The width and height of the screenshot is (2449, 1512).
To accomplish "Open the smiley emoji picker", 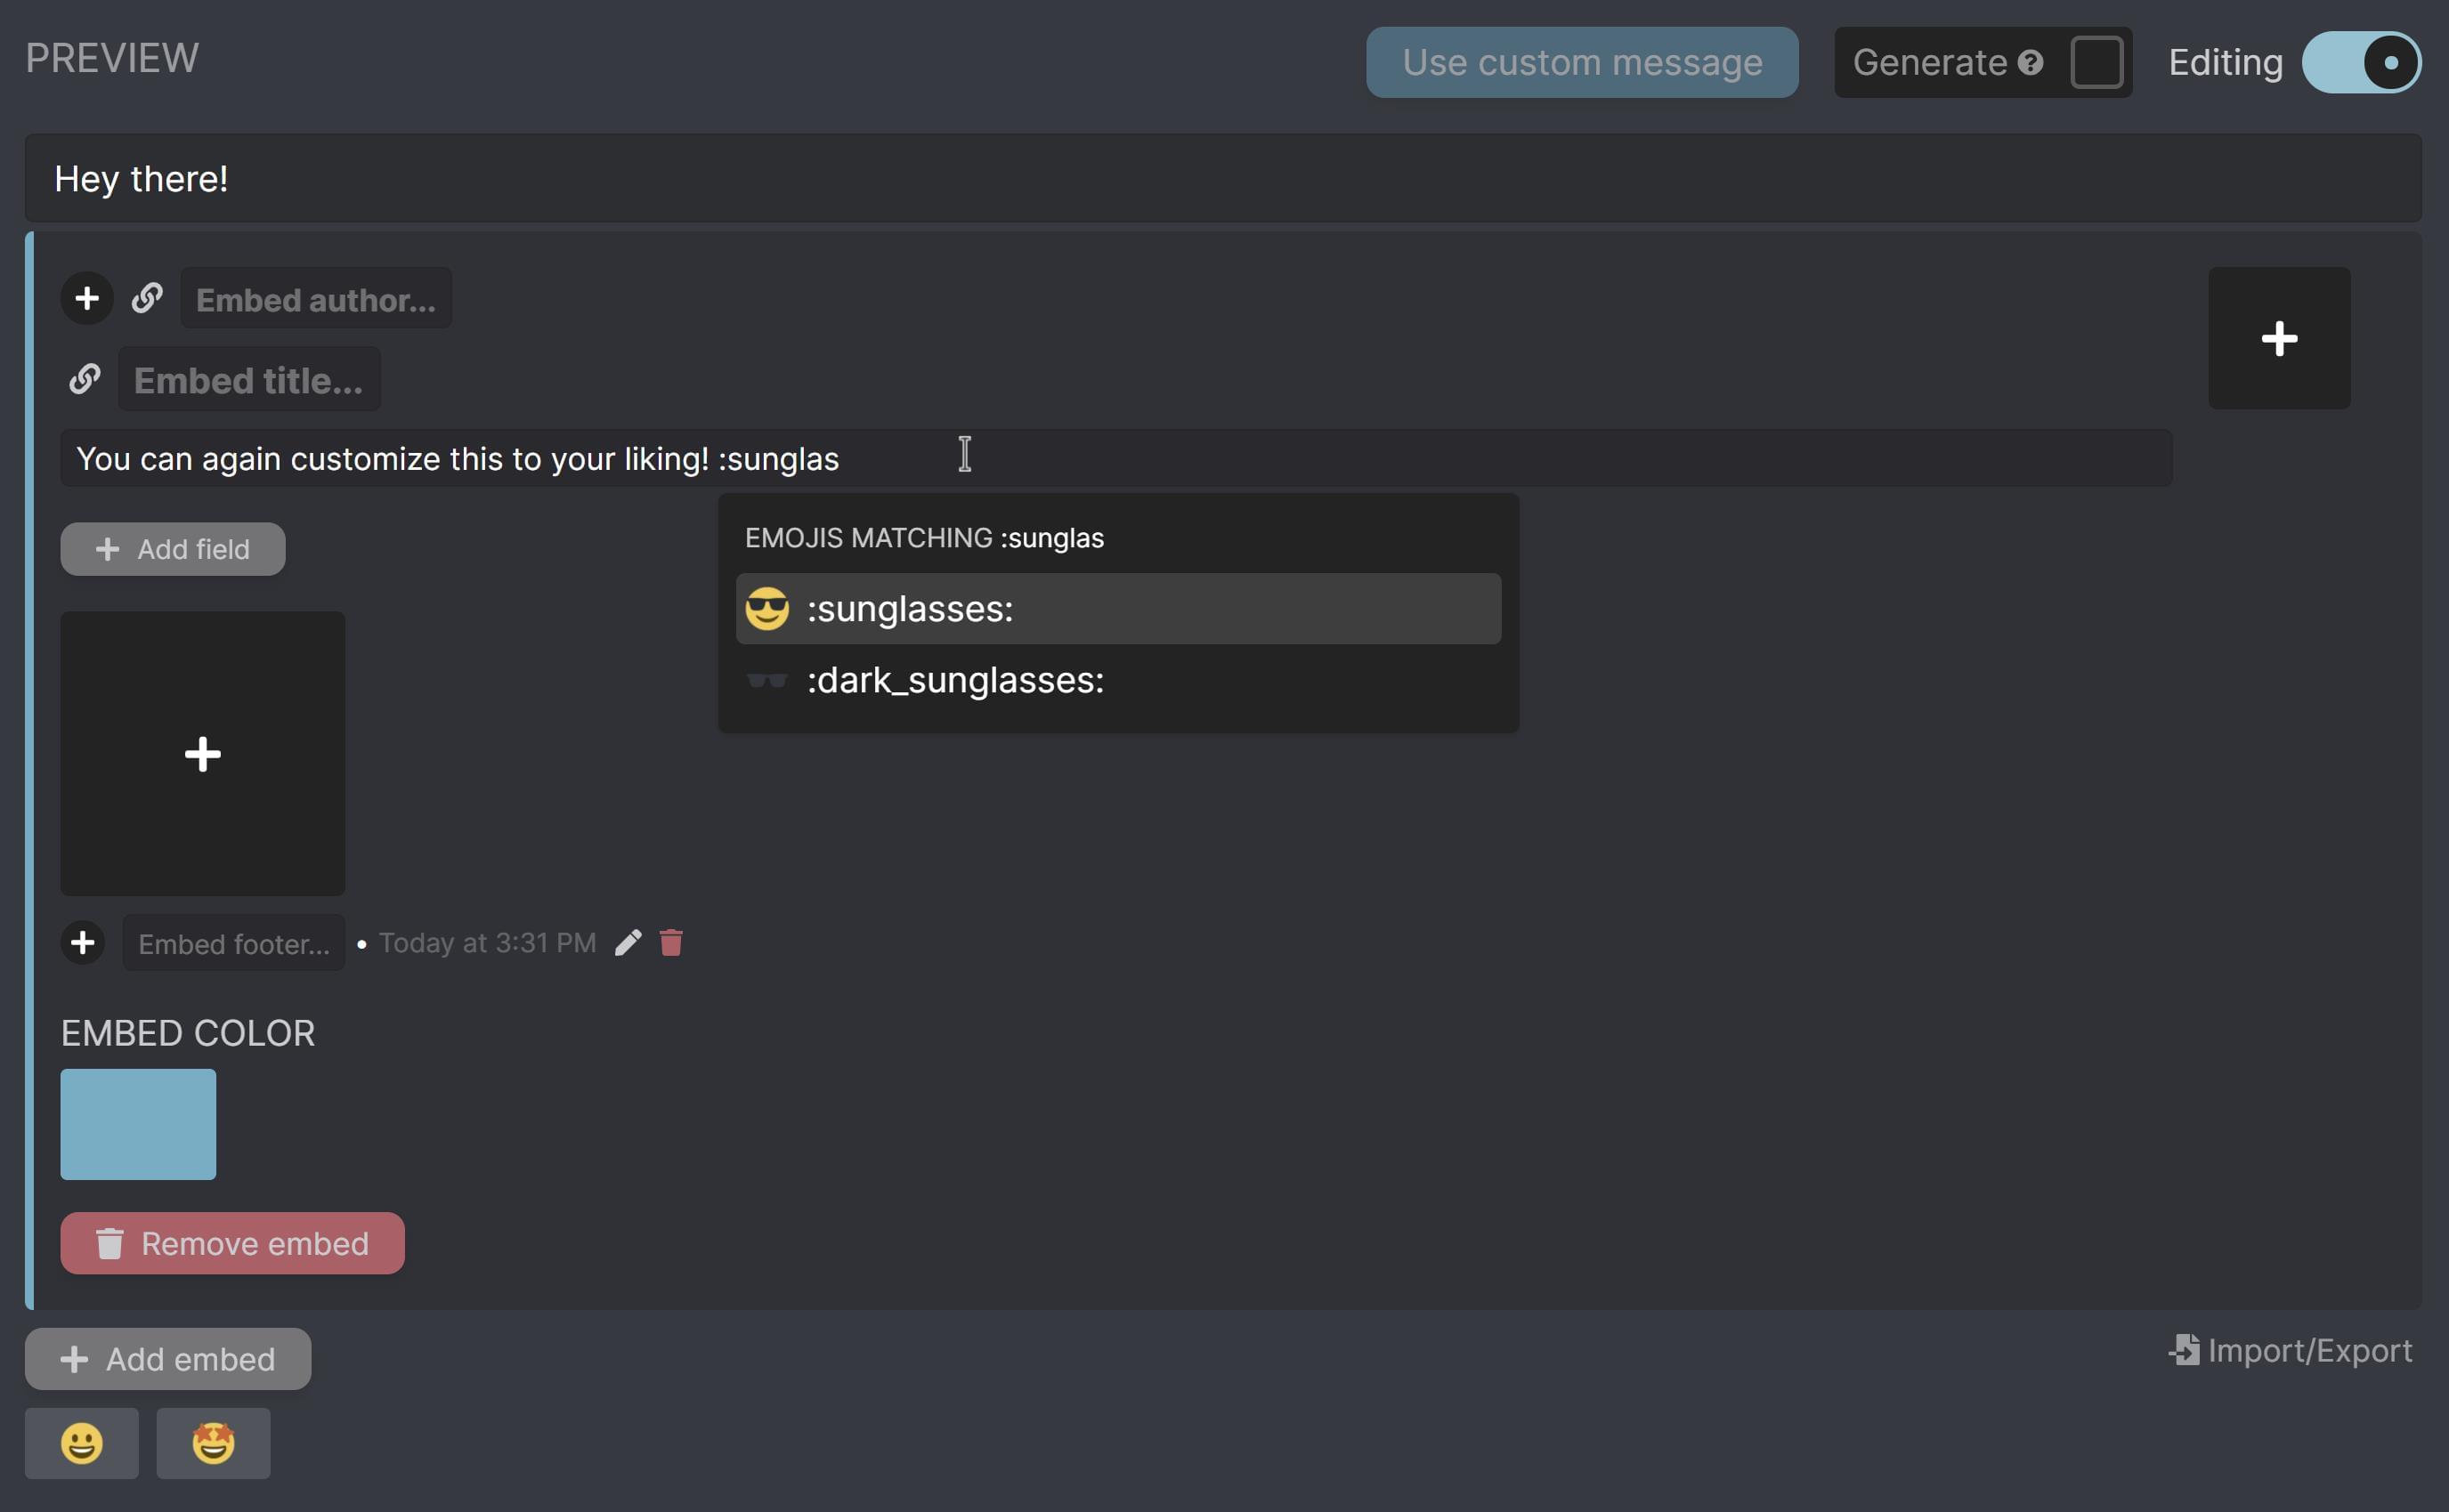I will 82,1443.
